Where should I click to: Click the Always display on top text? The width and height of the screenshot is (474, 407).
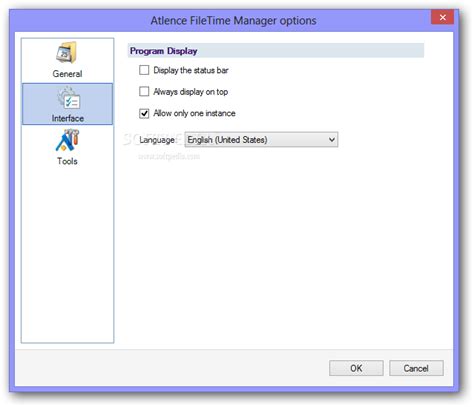pyautogui.click(x=191, y=92)
